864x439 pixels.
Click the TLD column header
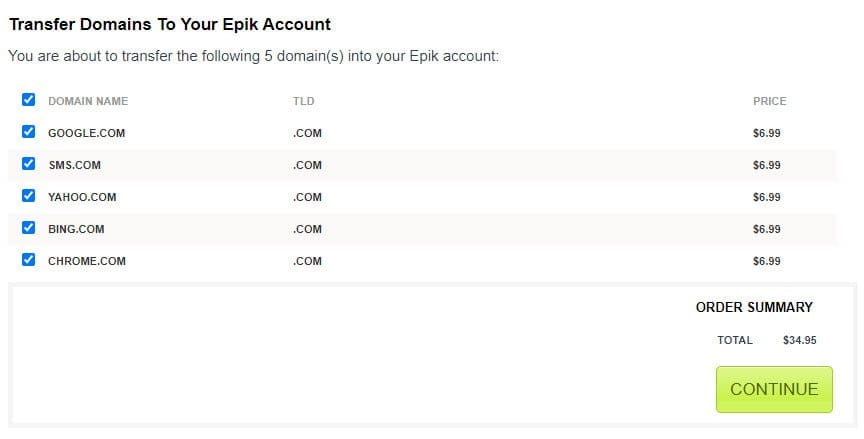click(304, 101)
